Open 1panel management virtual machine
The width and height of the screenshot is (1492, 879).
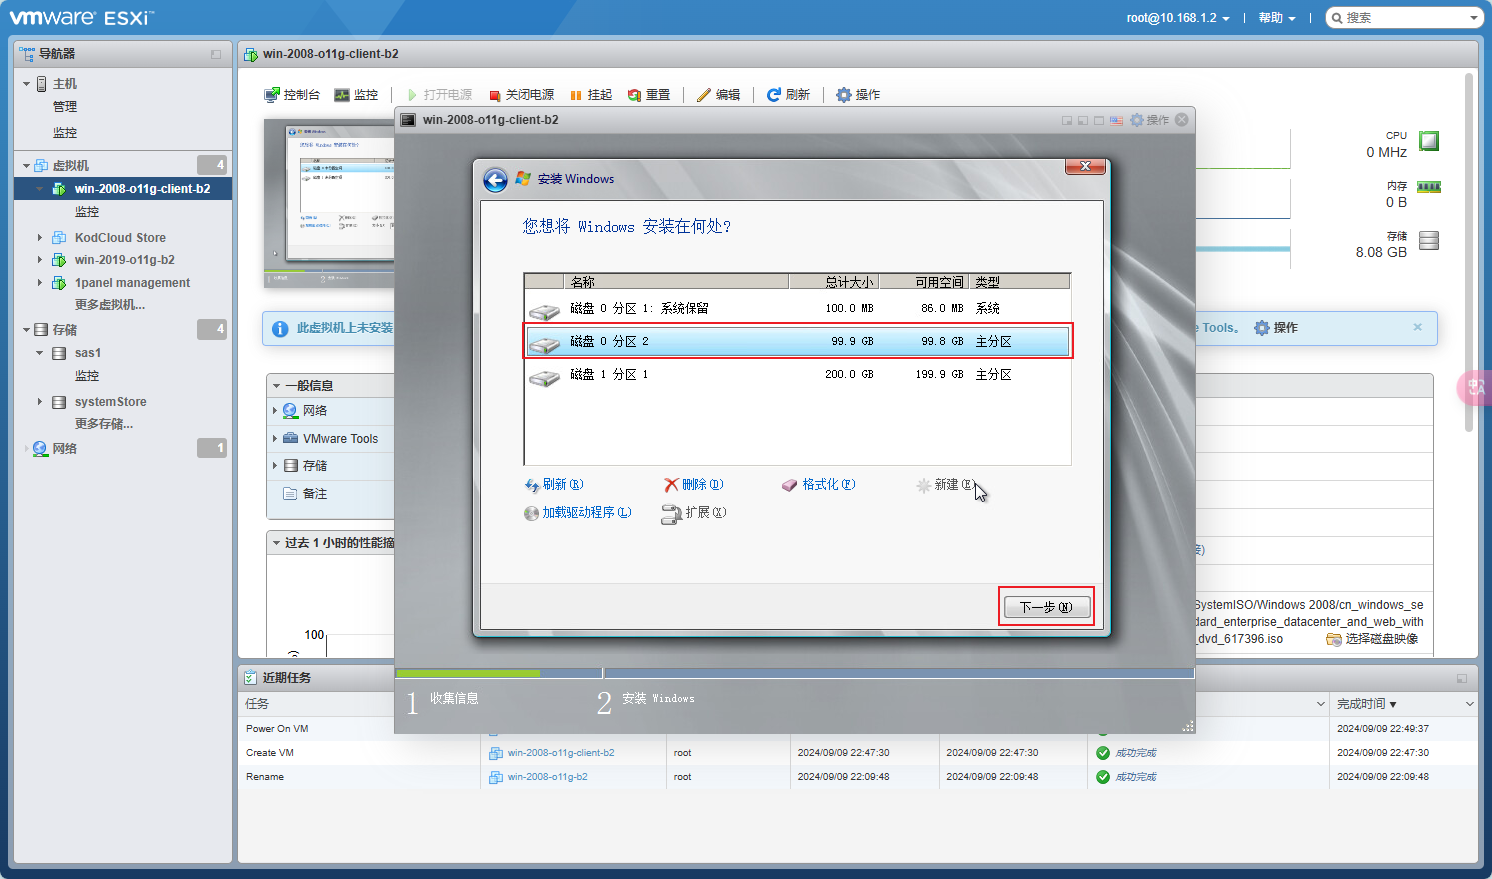click(132, 283)
